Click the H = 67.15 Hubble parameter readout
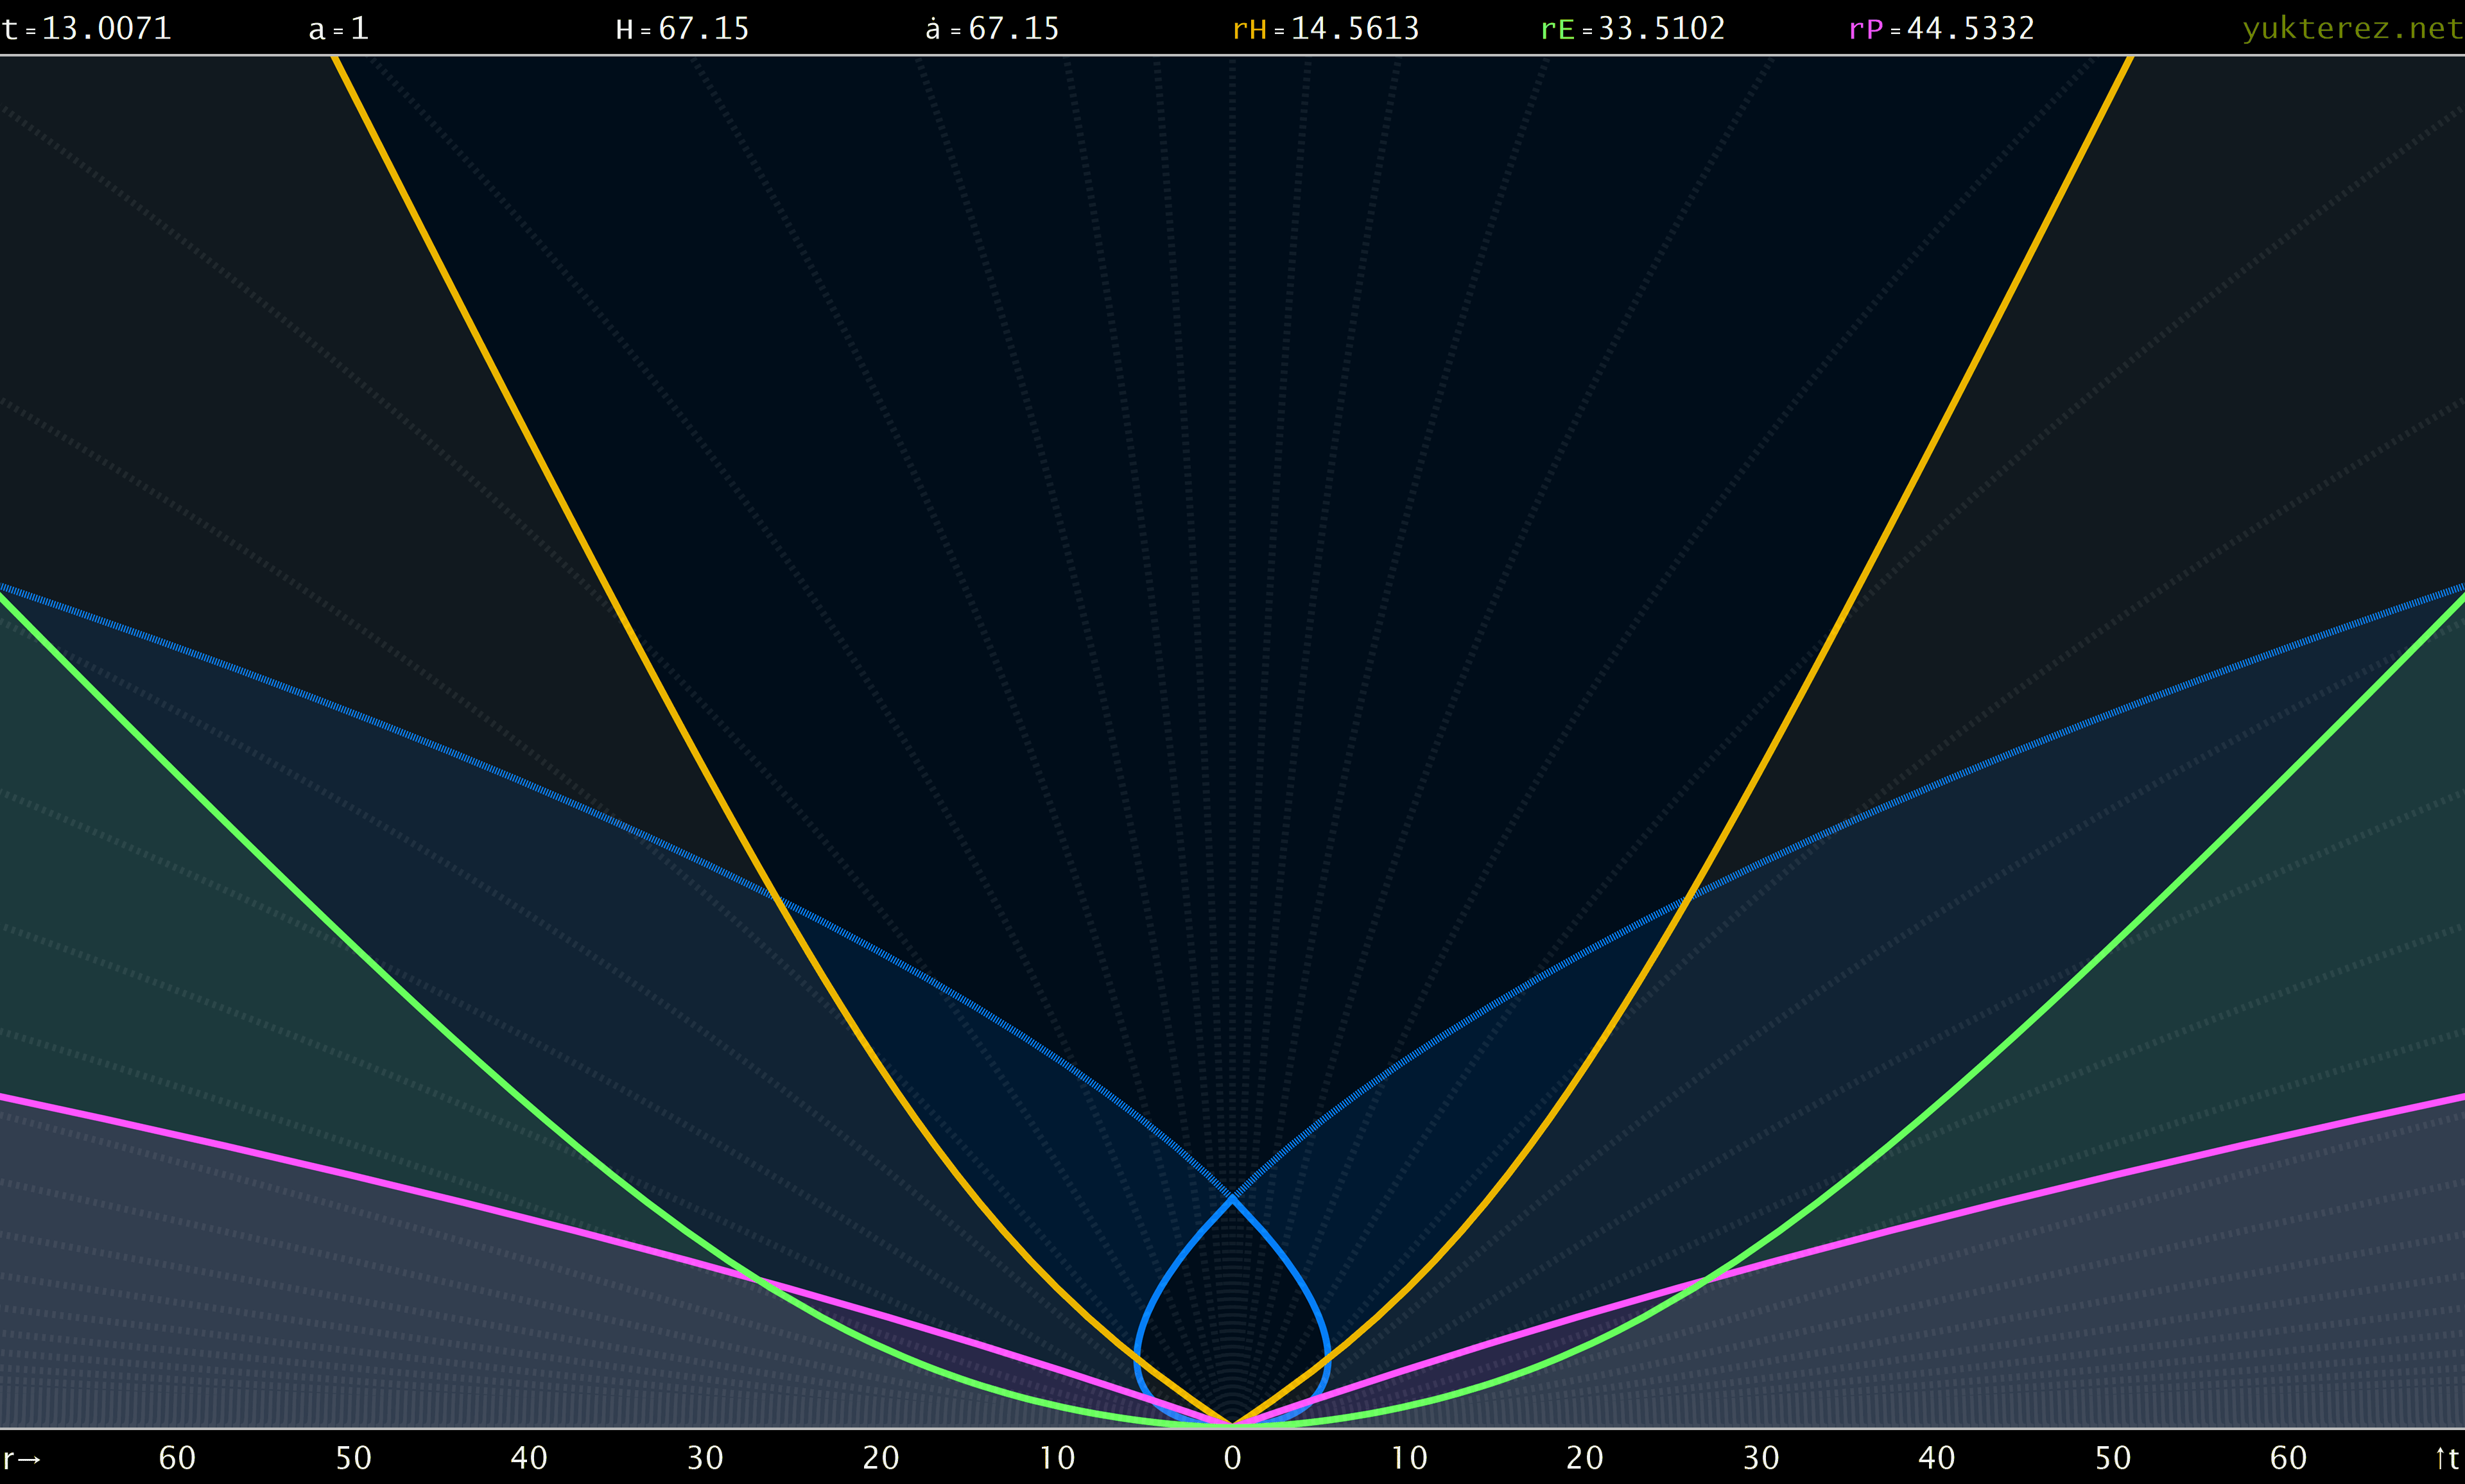The image size is (2465, 1484). click(682, 28)
